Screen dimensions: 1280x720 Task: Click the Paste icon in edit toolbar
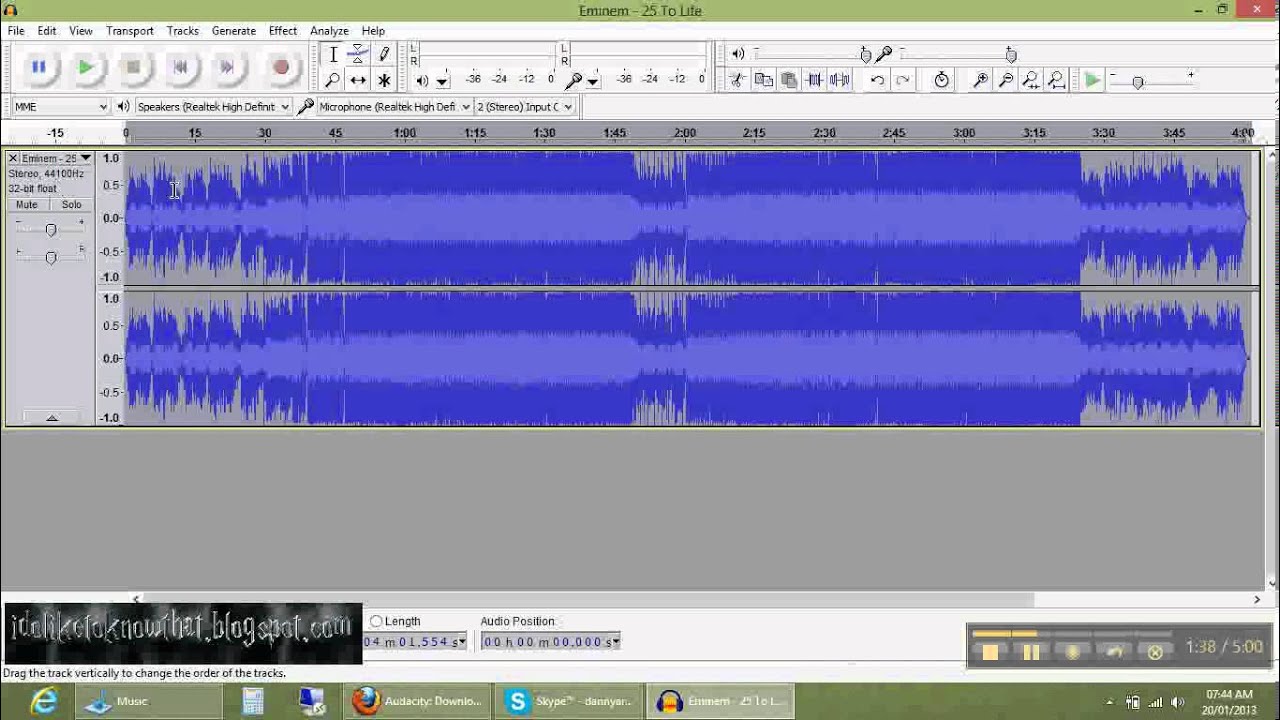tap(789, 80)
